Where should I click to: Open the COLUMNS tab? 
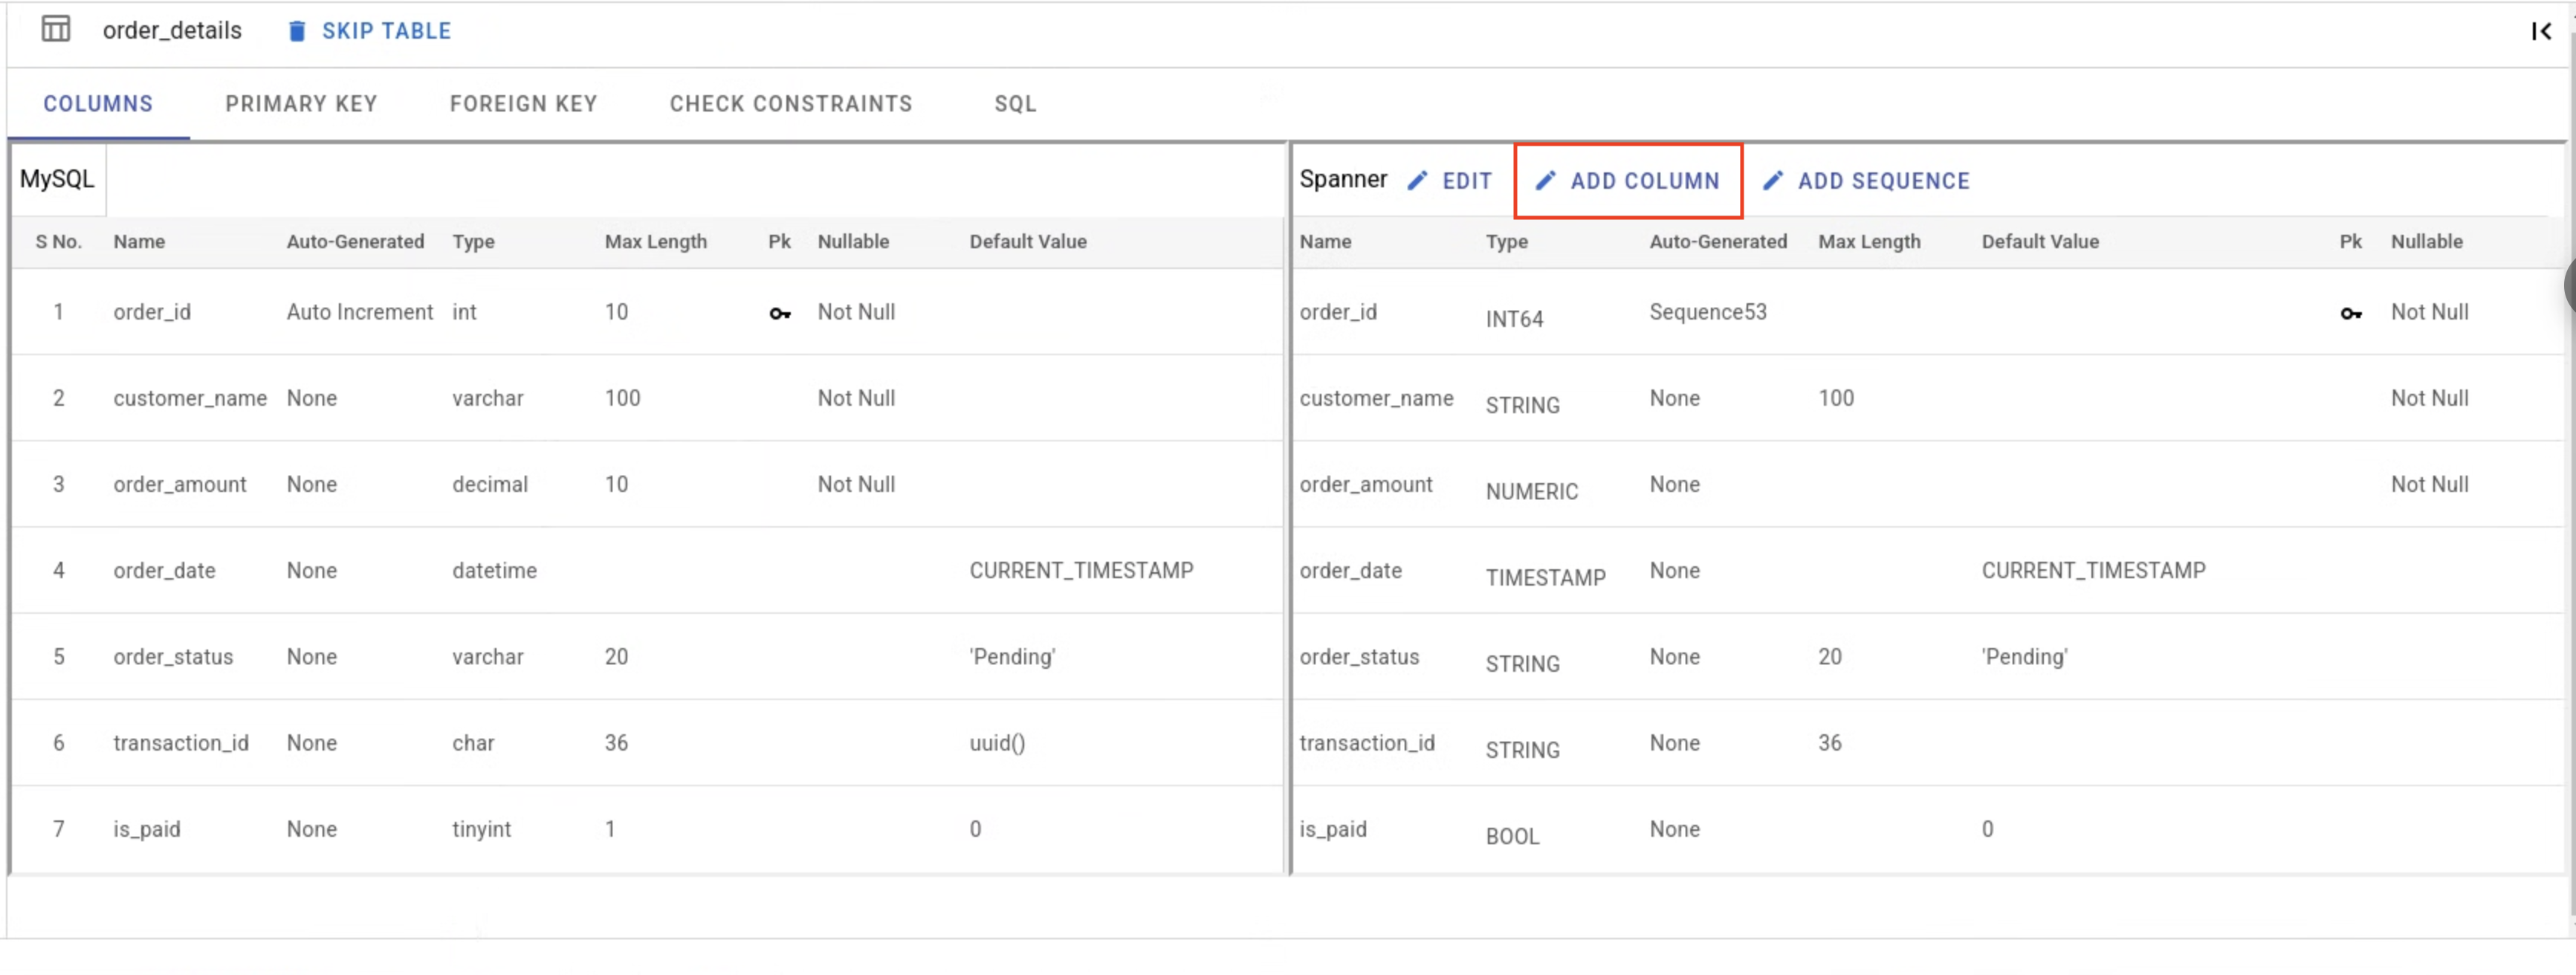[98, 104]
